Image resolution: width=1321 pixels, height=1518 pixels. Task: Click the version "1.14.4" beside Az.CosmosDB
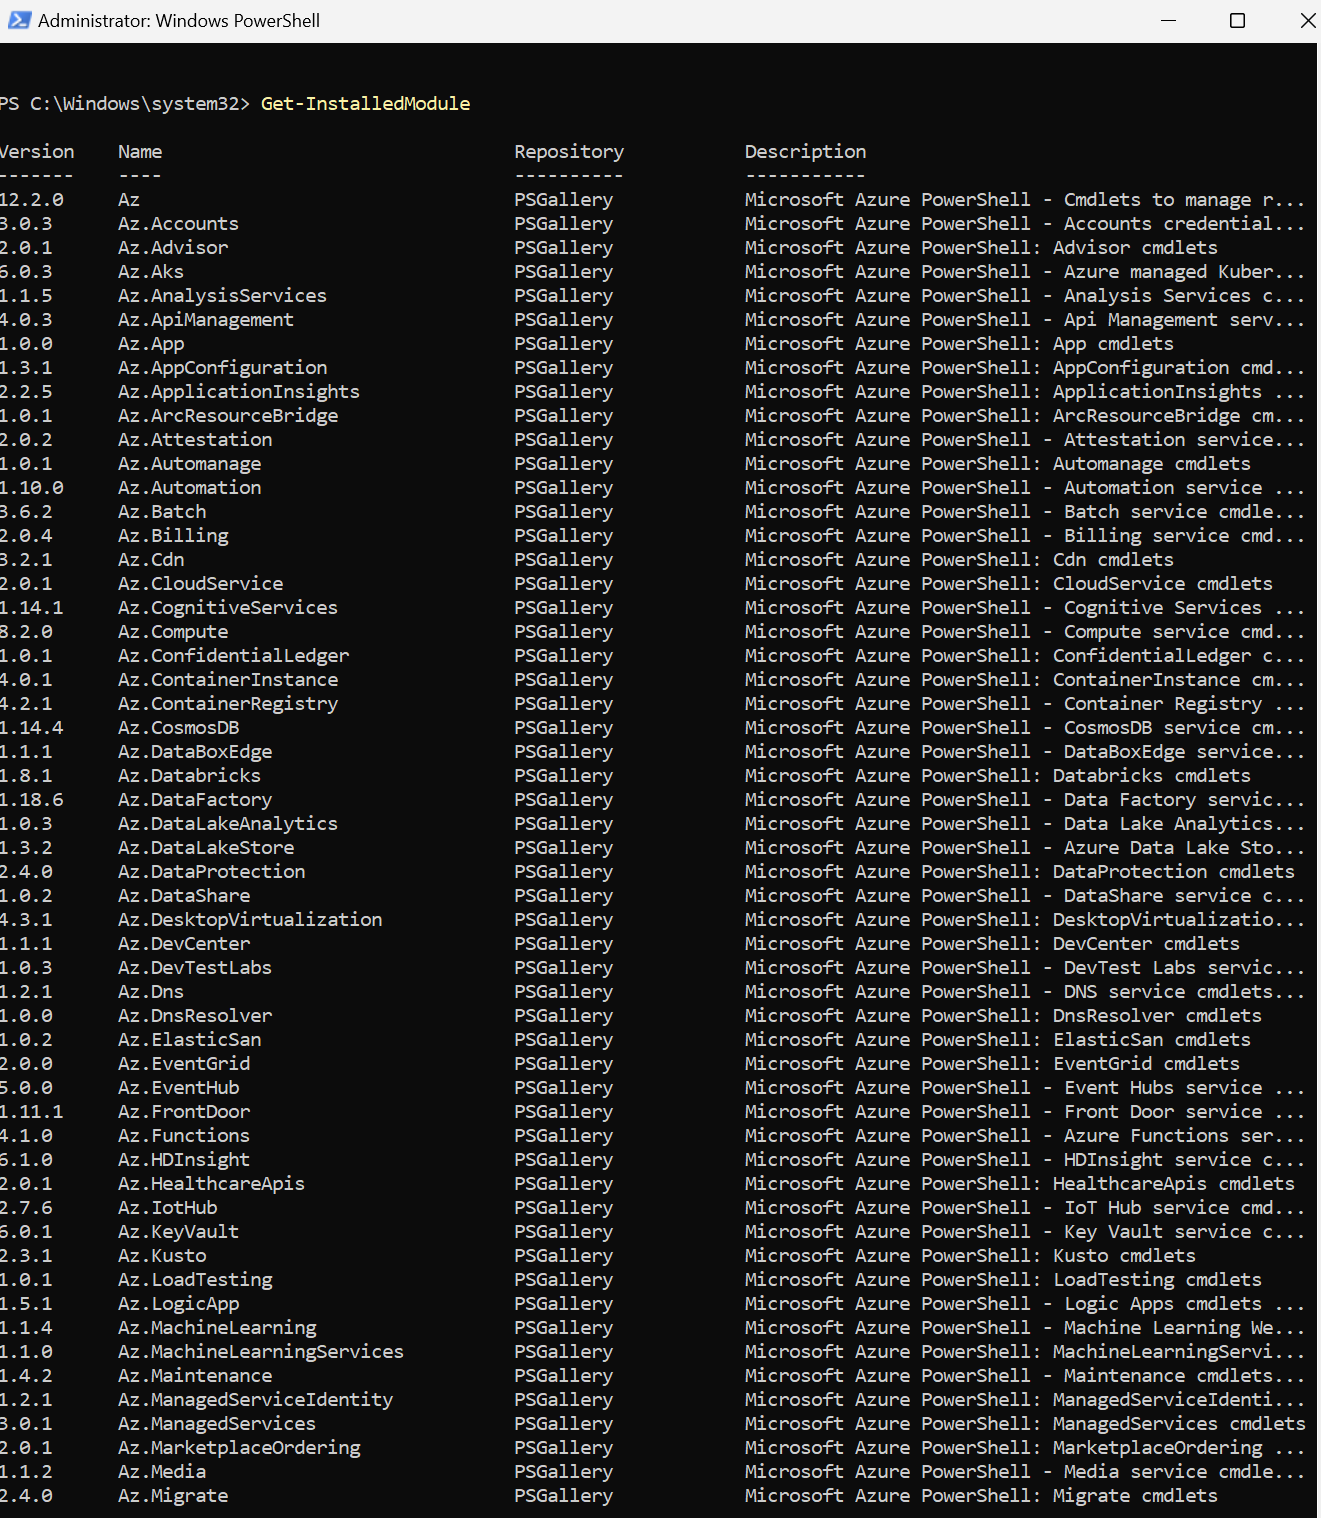click(31, 728)
